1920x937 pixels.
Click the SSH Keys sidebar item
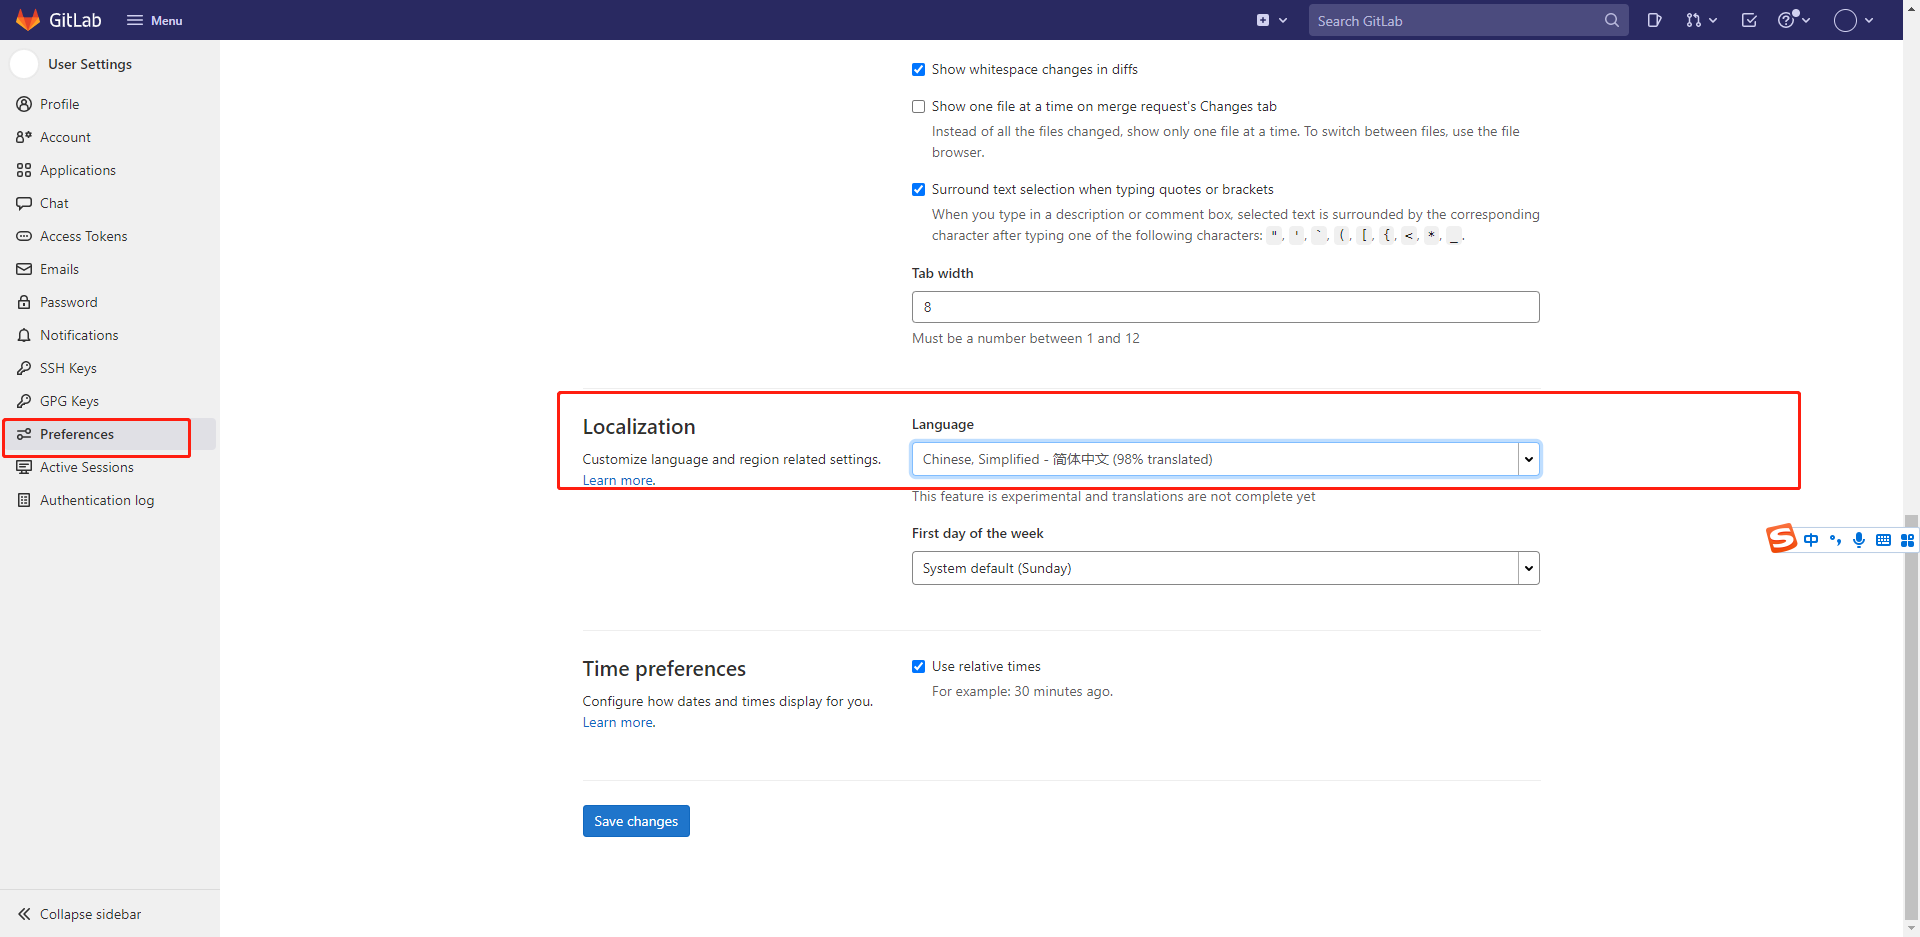click(x=67, y=368)
